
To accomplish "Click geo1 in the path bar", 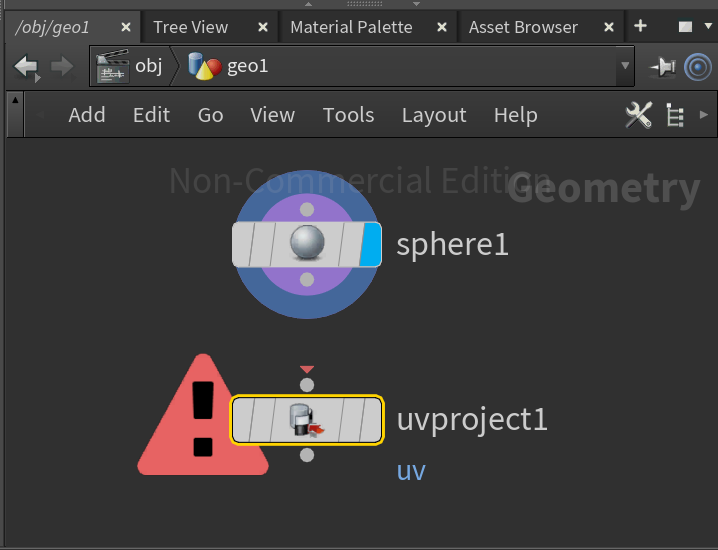I will [248, 66].
